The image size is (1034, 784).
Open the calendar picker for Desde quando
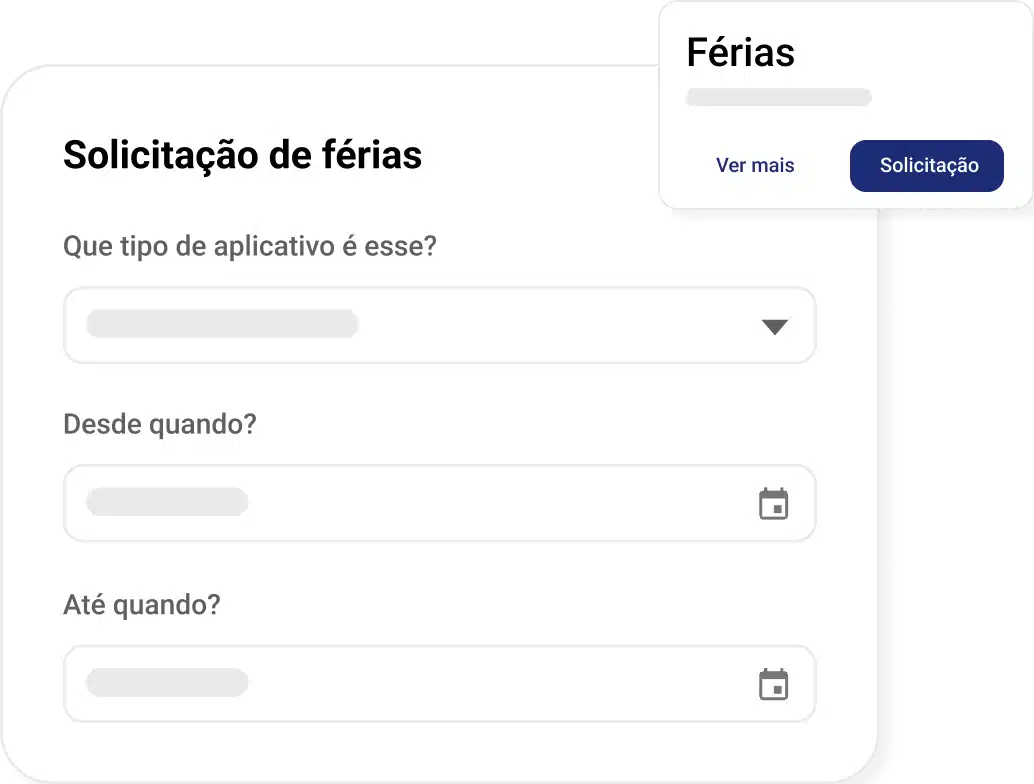coord(773,504)
